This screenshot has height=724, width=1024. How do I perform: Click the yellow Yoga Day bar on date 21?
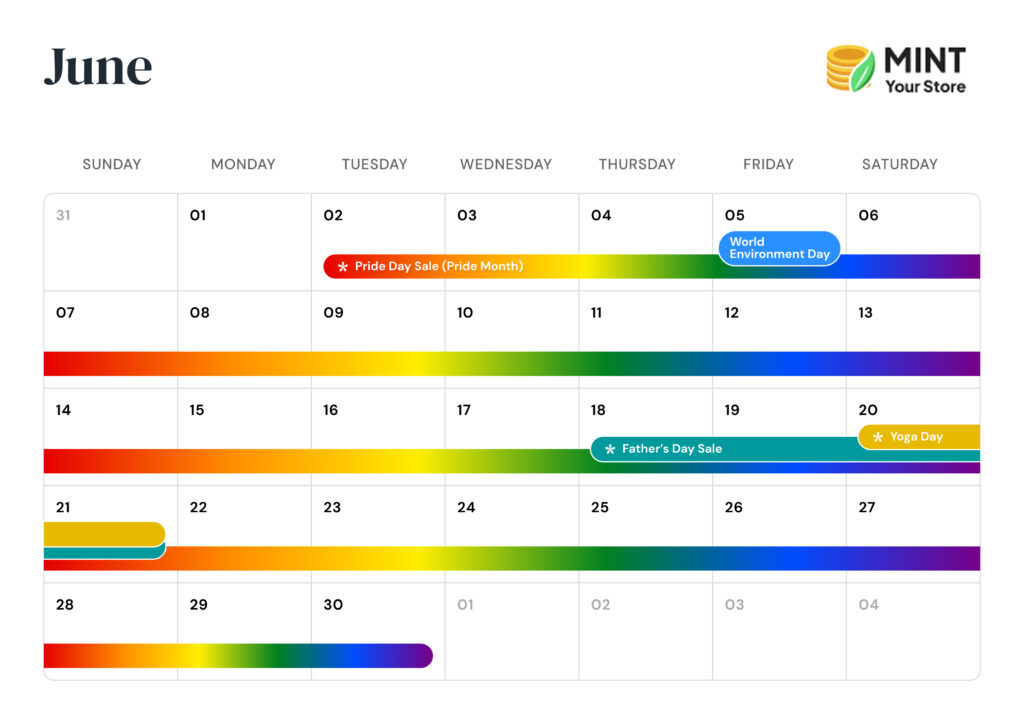click(104, 533)
